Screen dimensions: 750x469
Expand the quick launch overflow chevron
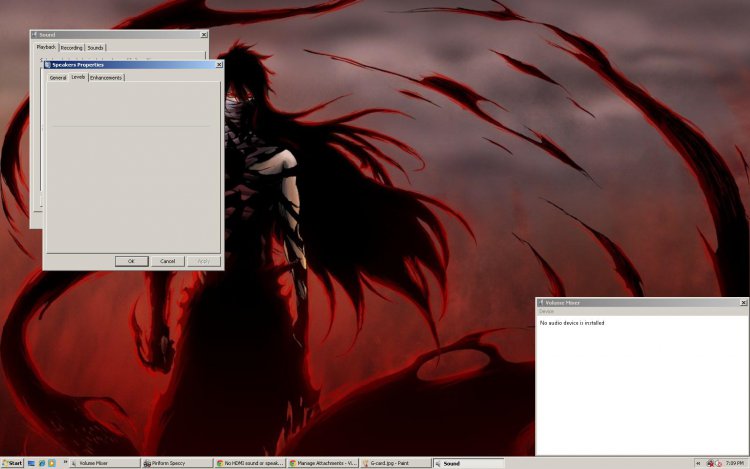[66, 462]
